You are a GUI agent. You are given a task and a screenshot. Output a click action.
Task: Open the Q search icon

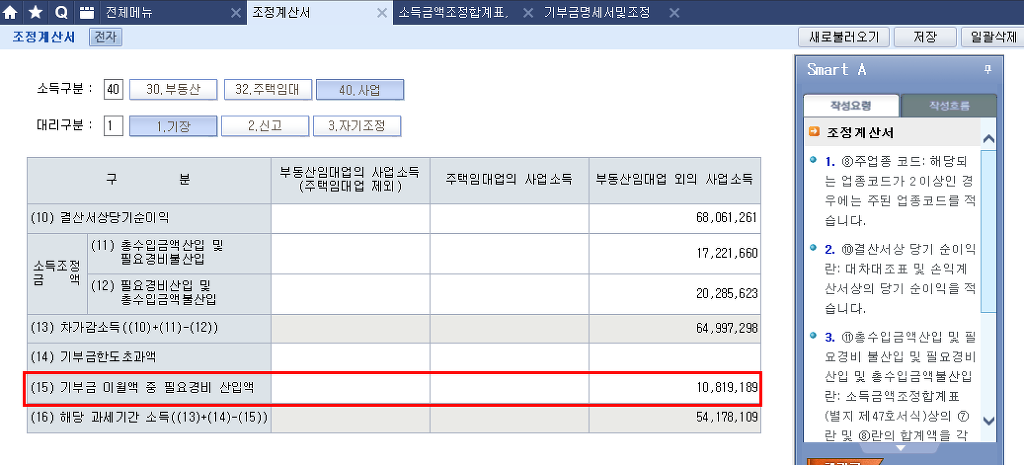61,12
